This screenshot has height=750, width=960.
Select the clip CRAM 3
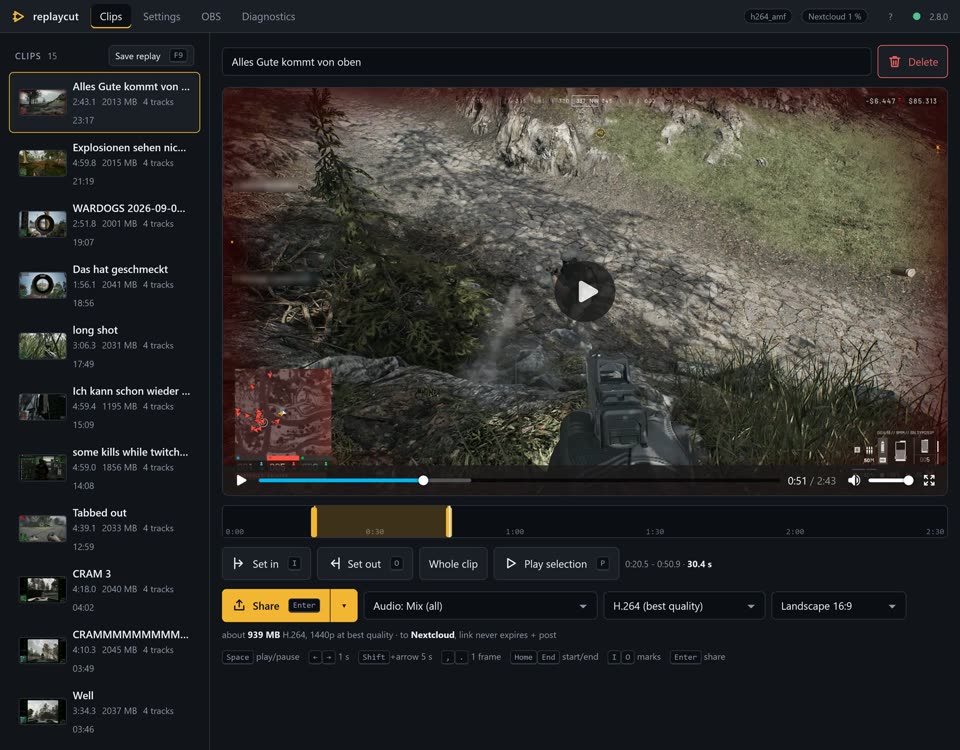pyautogui.click(x=105, y=590)
